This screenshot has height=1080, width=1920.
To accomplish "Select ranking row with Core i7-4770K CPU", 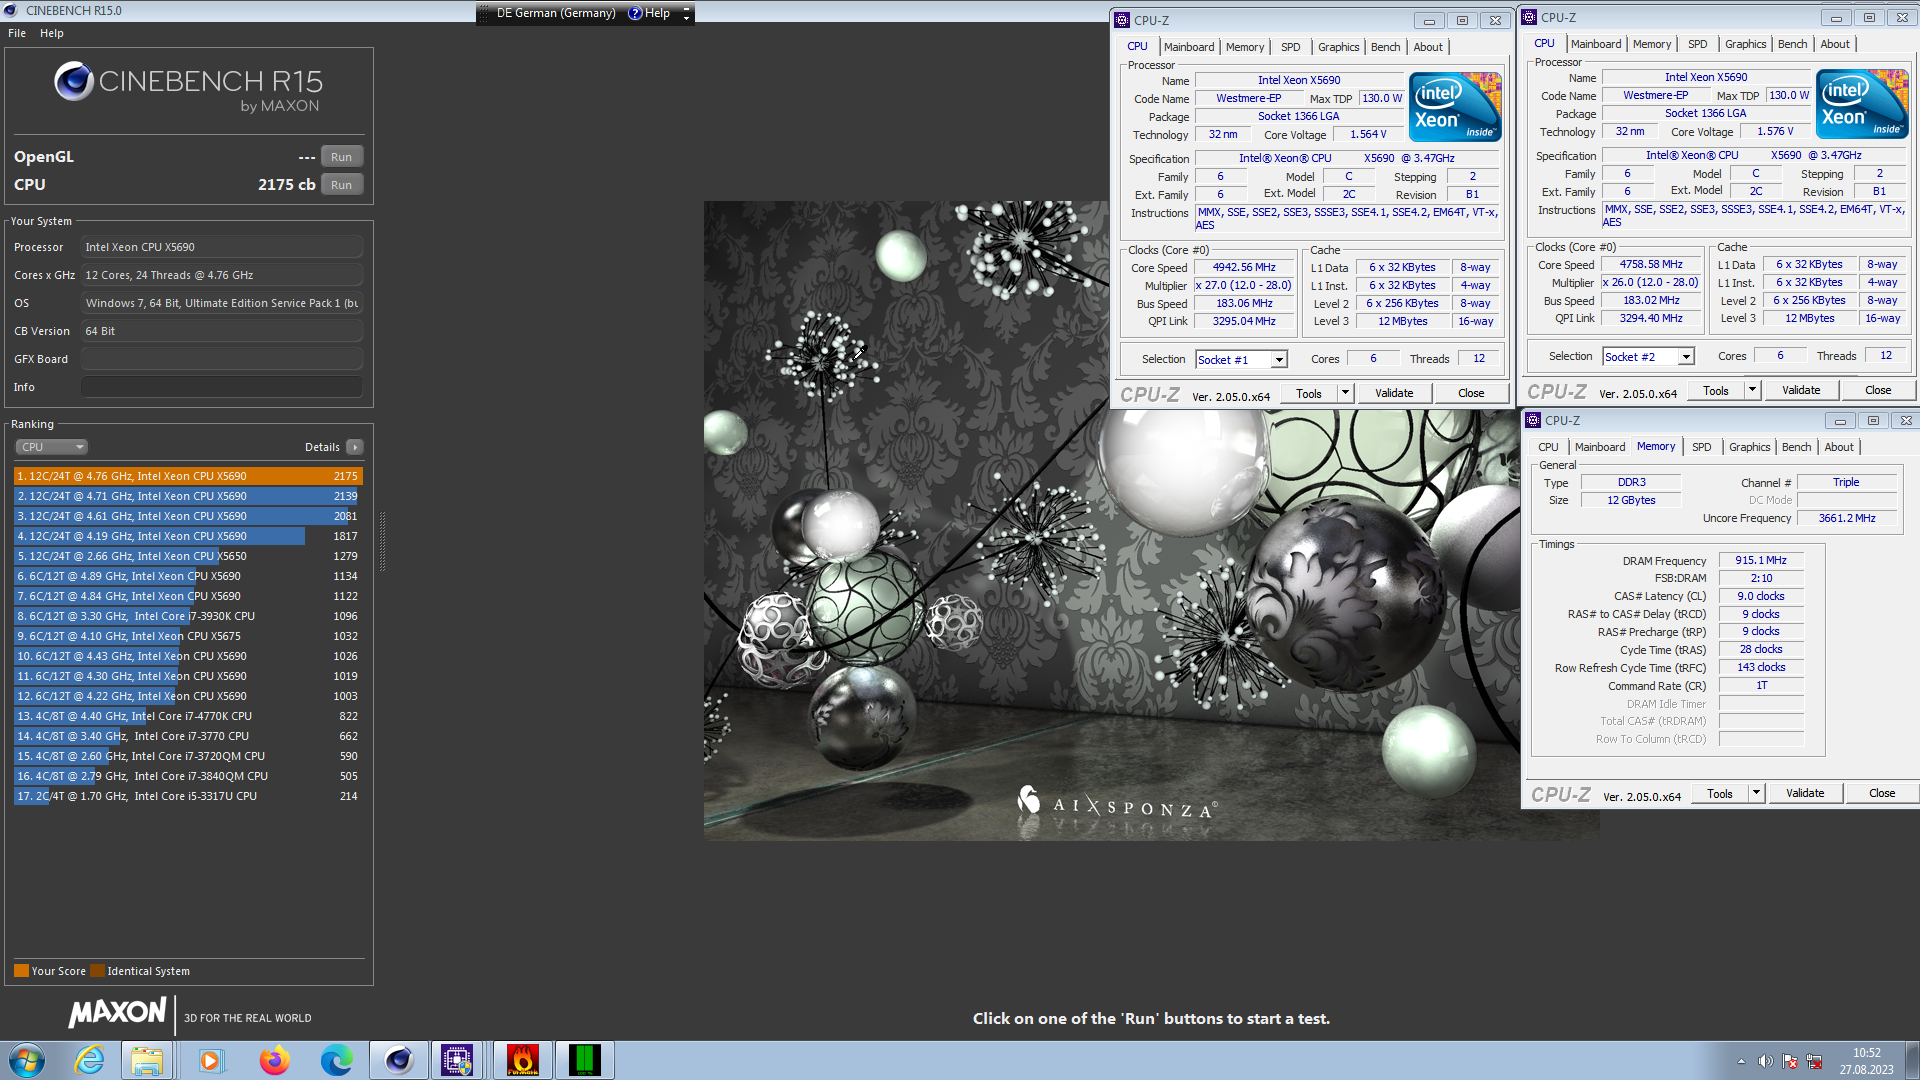I will pyautogui.click(x=188, y=716).
